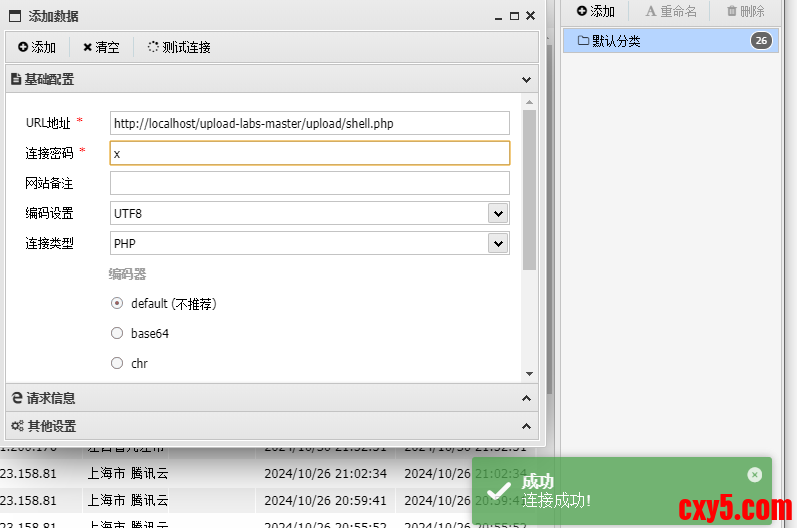Click the 26 count badge
Screen dimensions: 797x528
761,41
